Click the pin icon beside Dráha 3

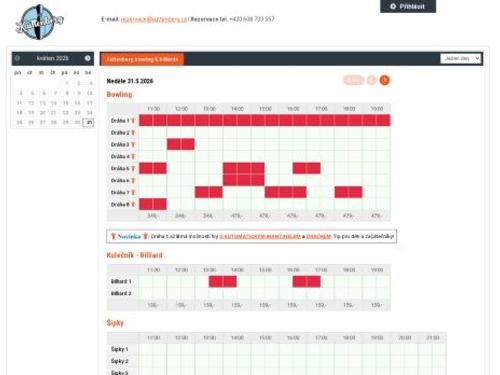133,145
